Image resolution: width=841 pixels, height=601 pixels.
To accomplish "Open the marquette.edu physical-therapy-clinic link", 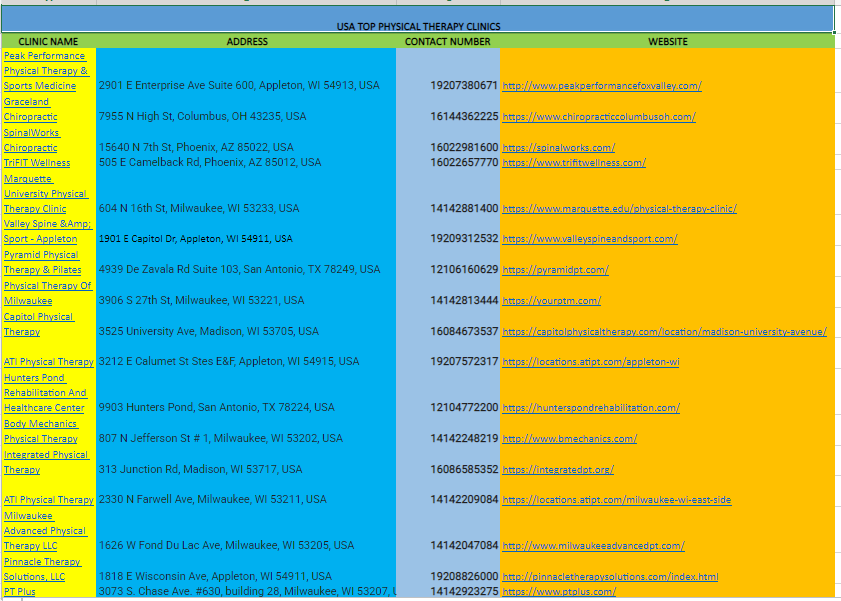I will (619, 209).
